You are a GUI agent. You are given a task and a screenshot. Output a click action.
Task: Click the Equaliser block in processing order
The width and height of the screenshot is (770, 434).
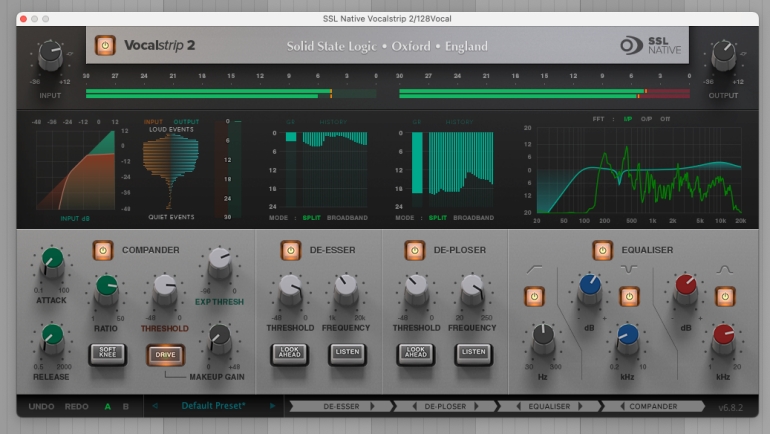(x=549, y=407)
